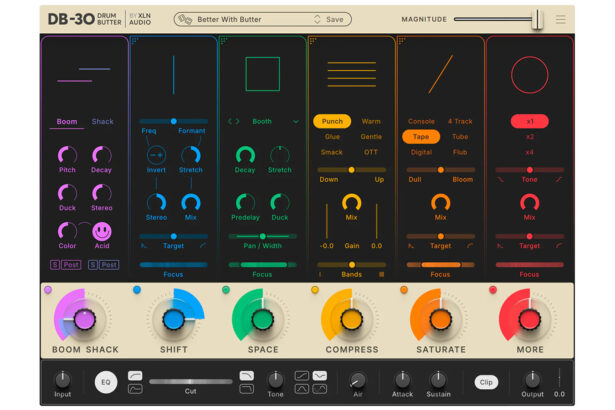Select the high-cut slope filter shape icon
The width and height of the screenshot is (615, 410).
[x=246, y=375]
